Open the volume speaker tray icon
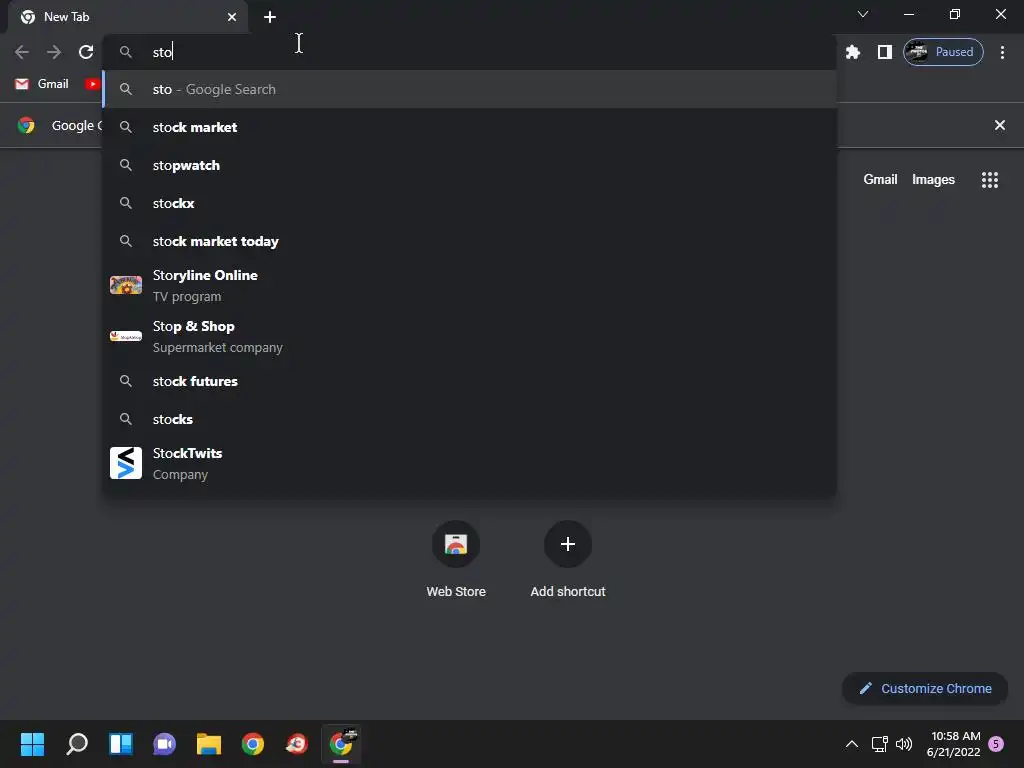This screenshot has width=1024, height=768. [x=904, y=744]
